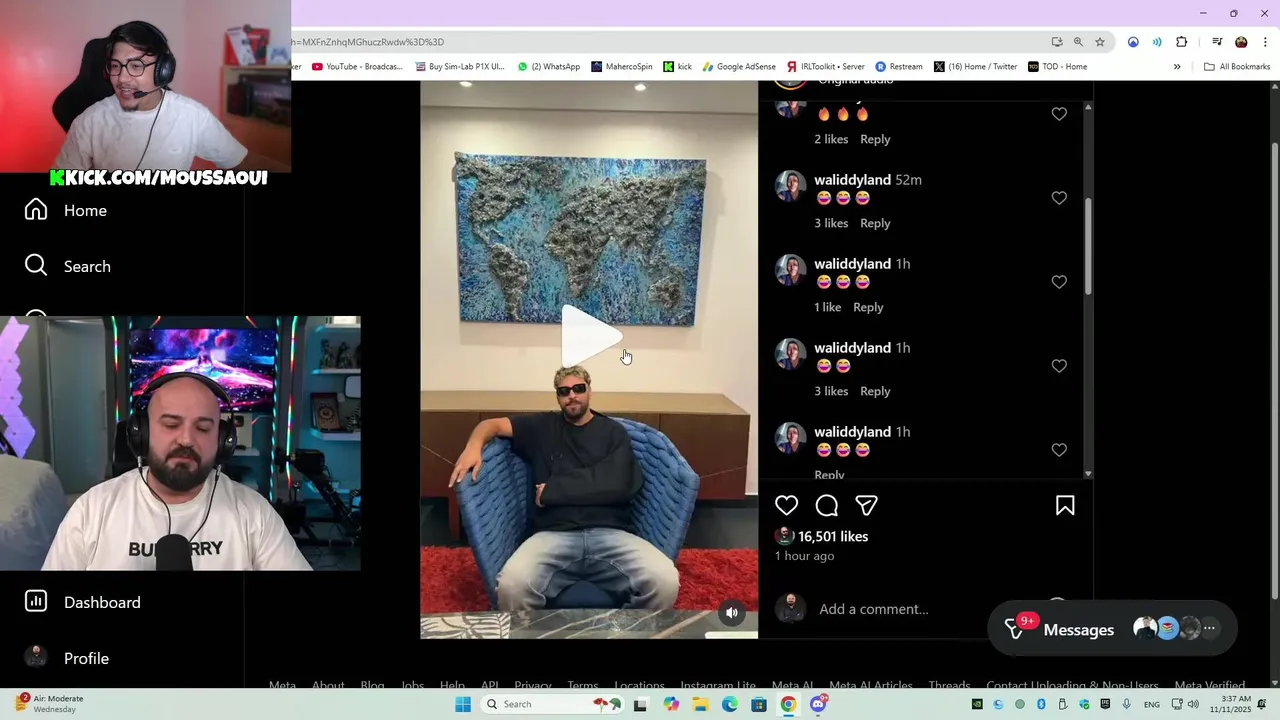This screenshot has width=1280, height=720.
Task: Open the Chrome three-dot menu
Action: click(1265, 42)
